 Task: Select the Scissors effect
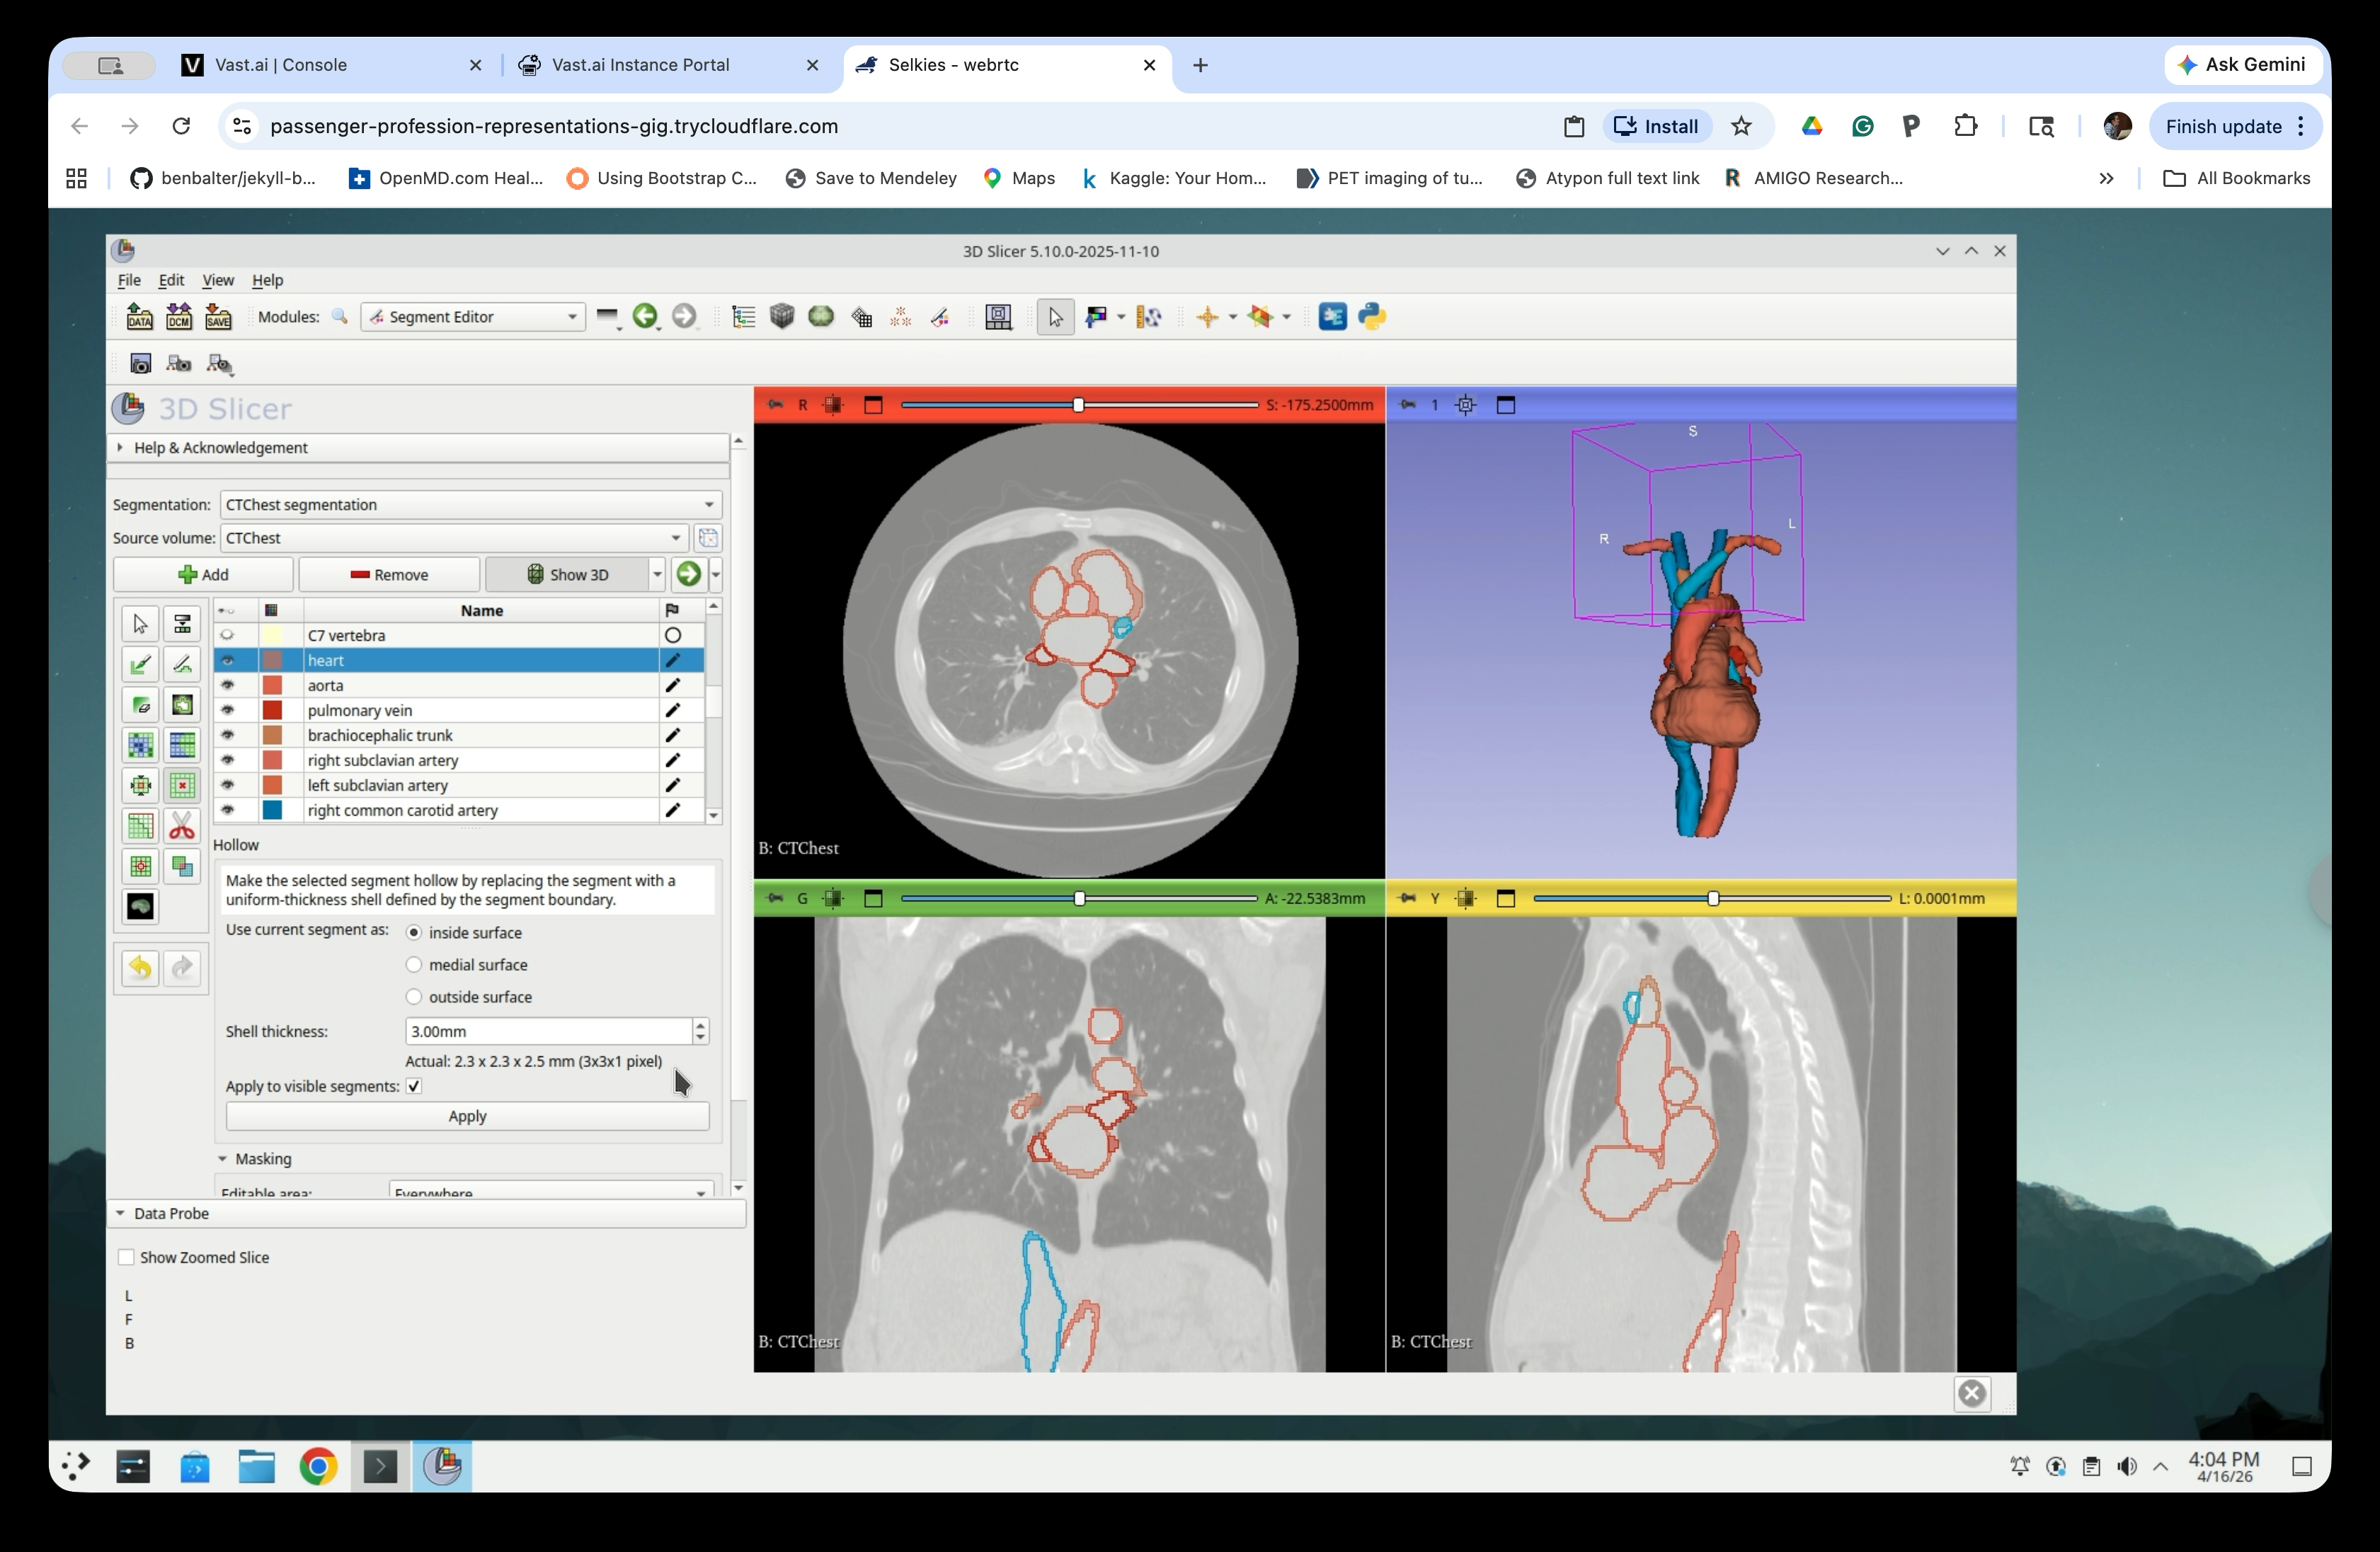[182, 826]
